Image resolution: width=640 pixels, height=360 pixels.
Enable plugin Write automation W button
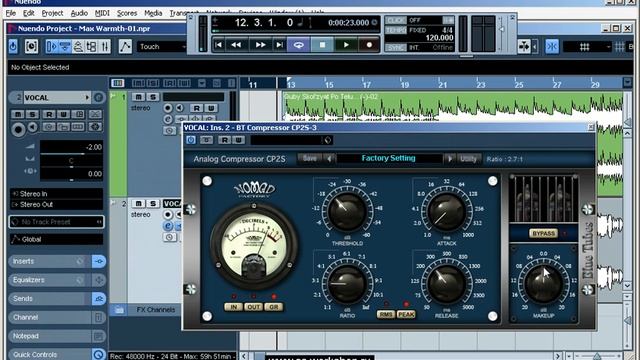click(238, 140)
